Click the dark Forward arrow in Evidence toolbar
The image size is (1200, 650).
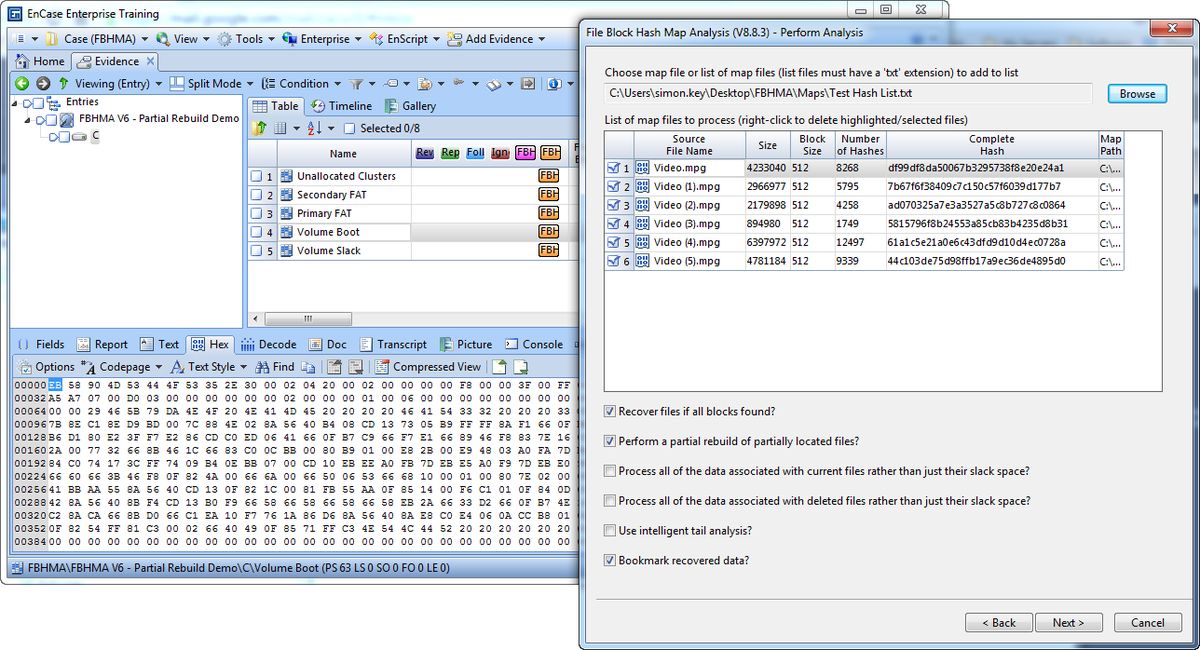[42, 83]
